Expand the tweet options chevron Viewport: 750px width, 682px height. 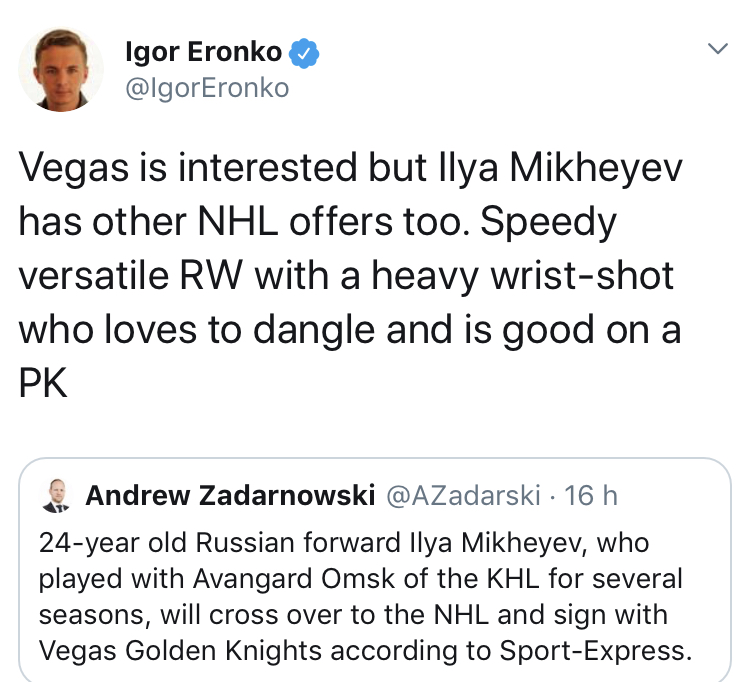(716, 49)
